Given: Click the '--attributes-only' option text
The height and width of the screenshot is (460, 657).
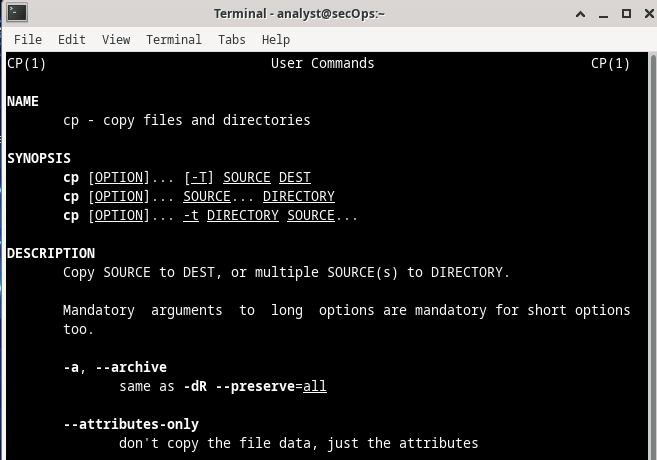Looking at the screenshot, I should pyautogui.click(x=131, y=424).
